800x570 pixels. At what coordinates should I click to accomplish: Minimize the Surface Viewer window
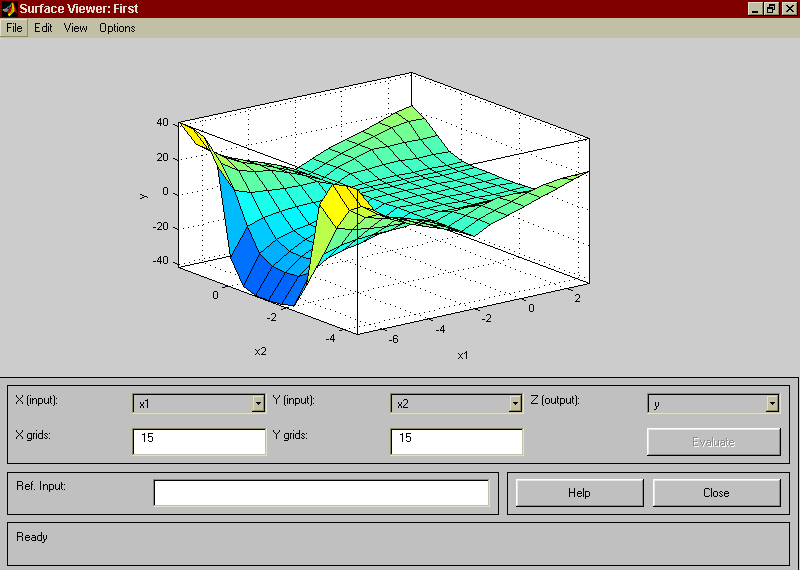[755, 8]
